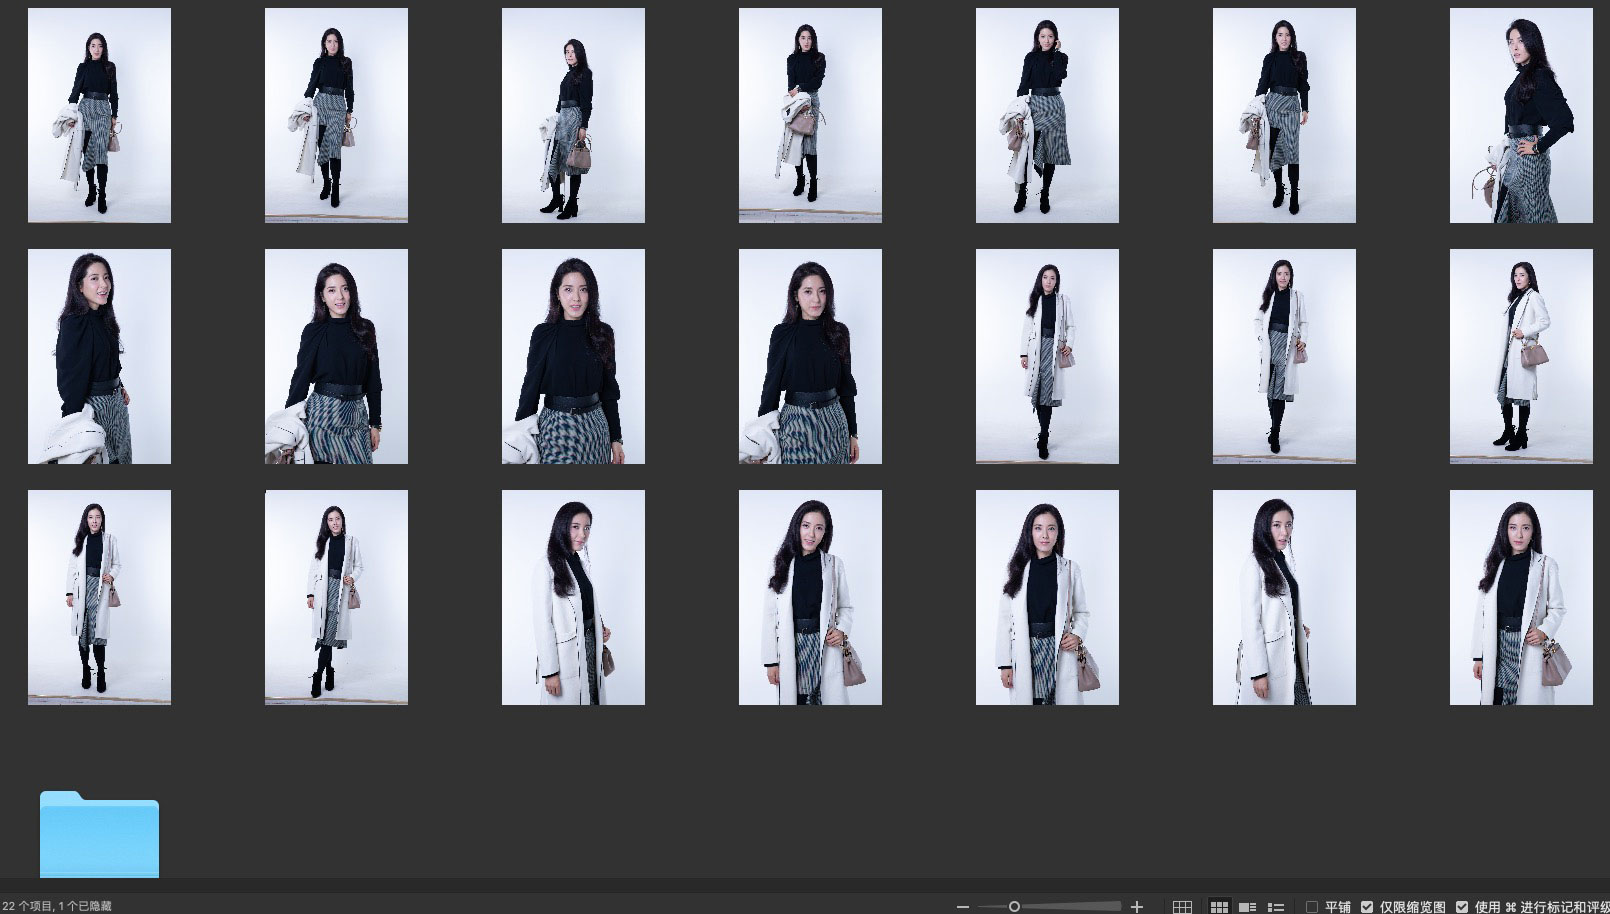1610x914 pixels.
Task: Click the plus icon to enlarge thumbnails
Action: click(1136, 907)
